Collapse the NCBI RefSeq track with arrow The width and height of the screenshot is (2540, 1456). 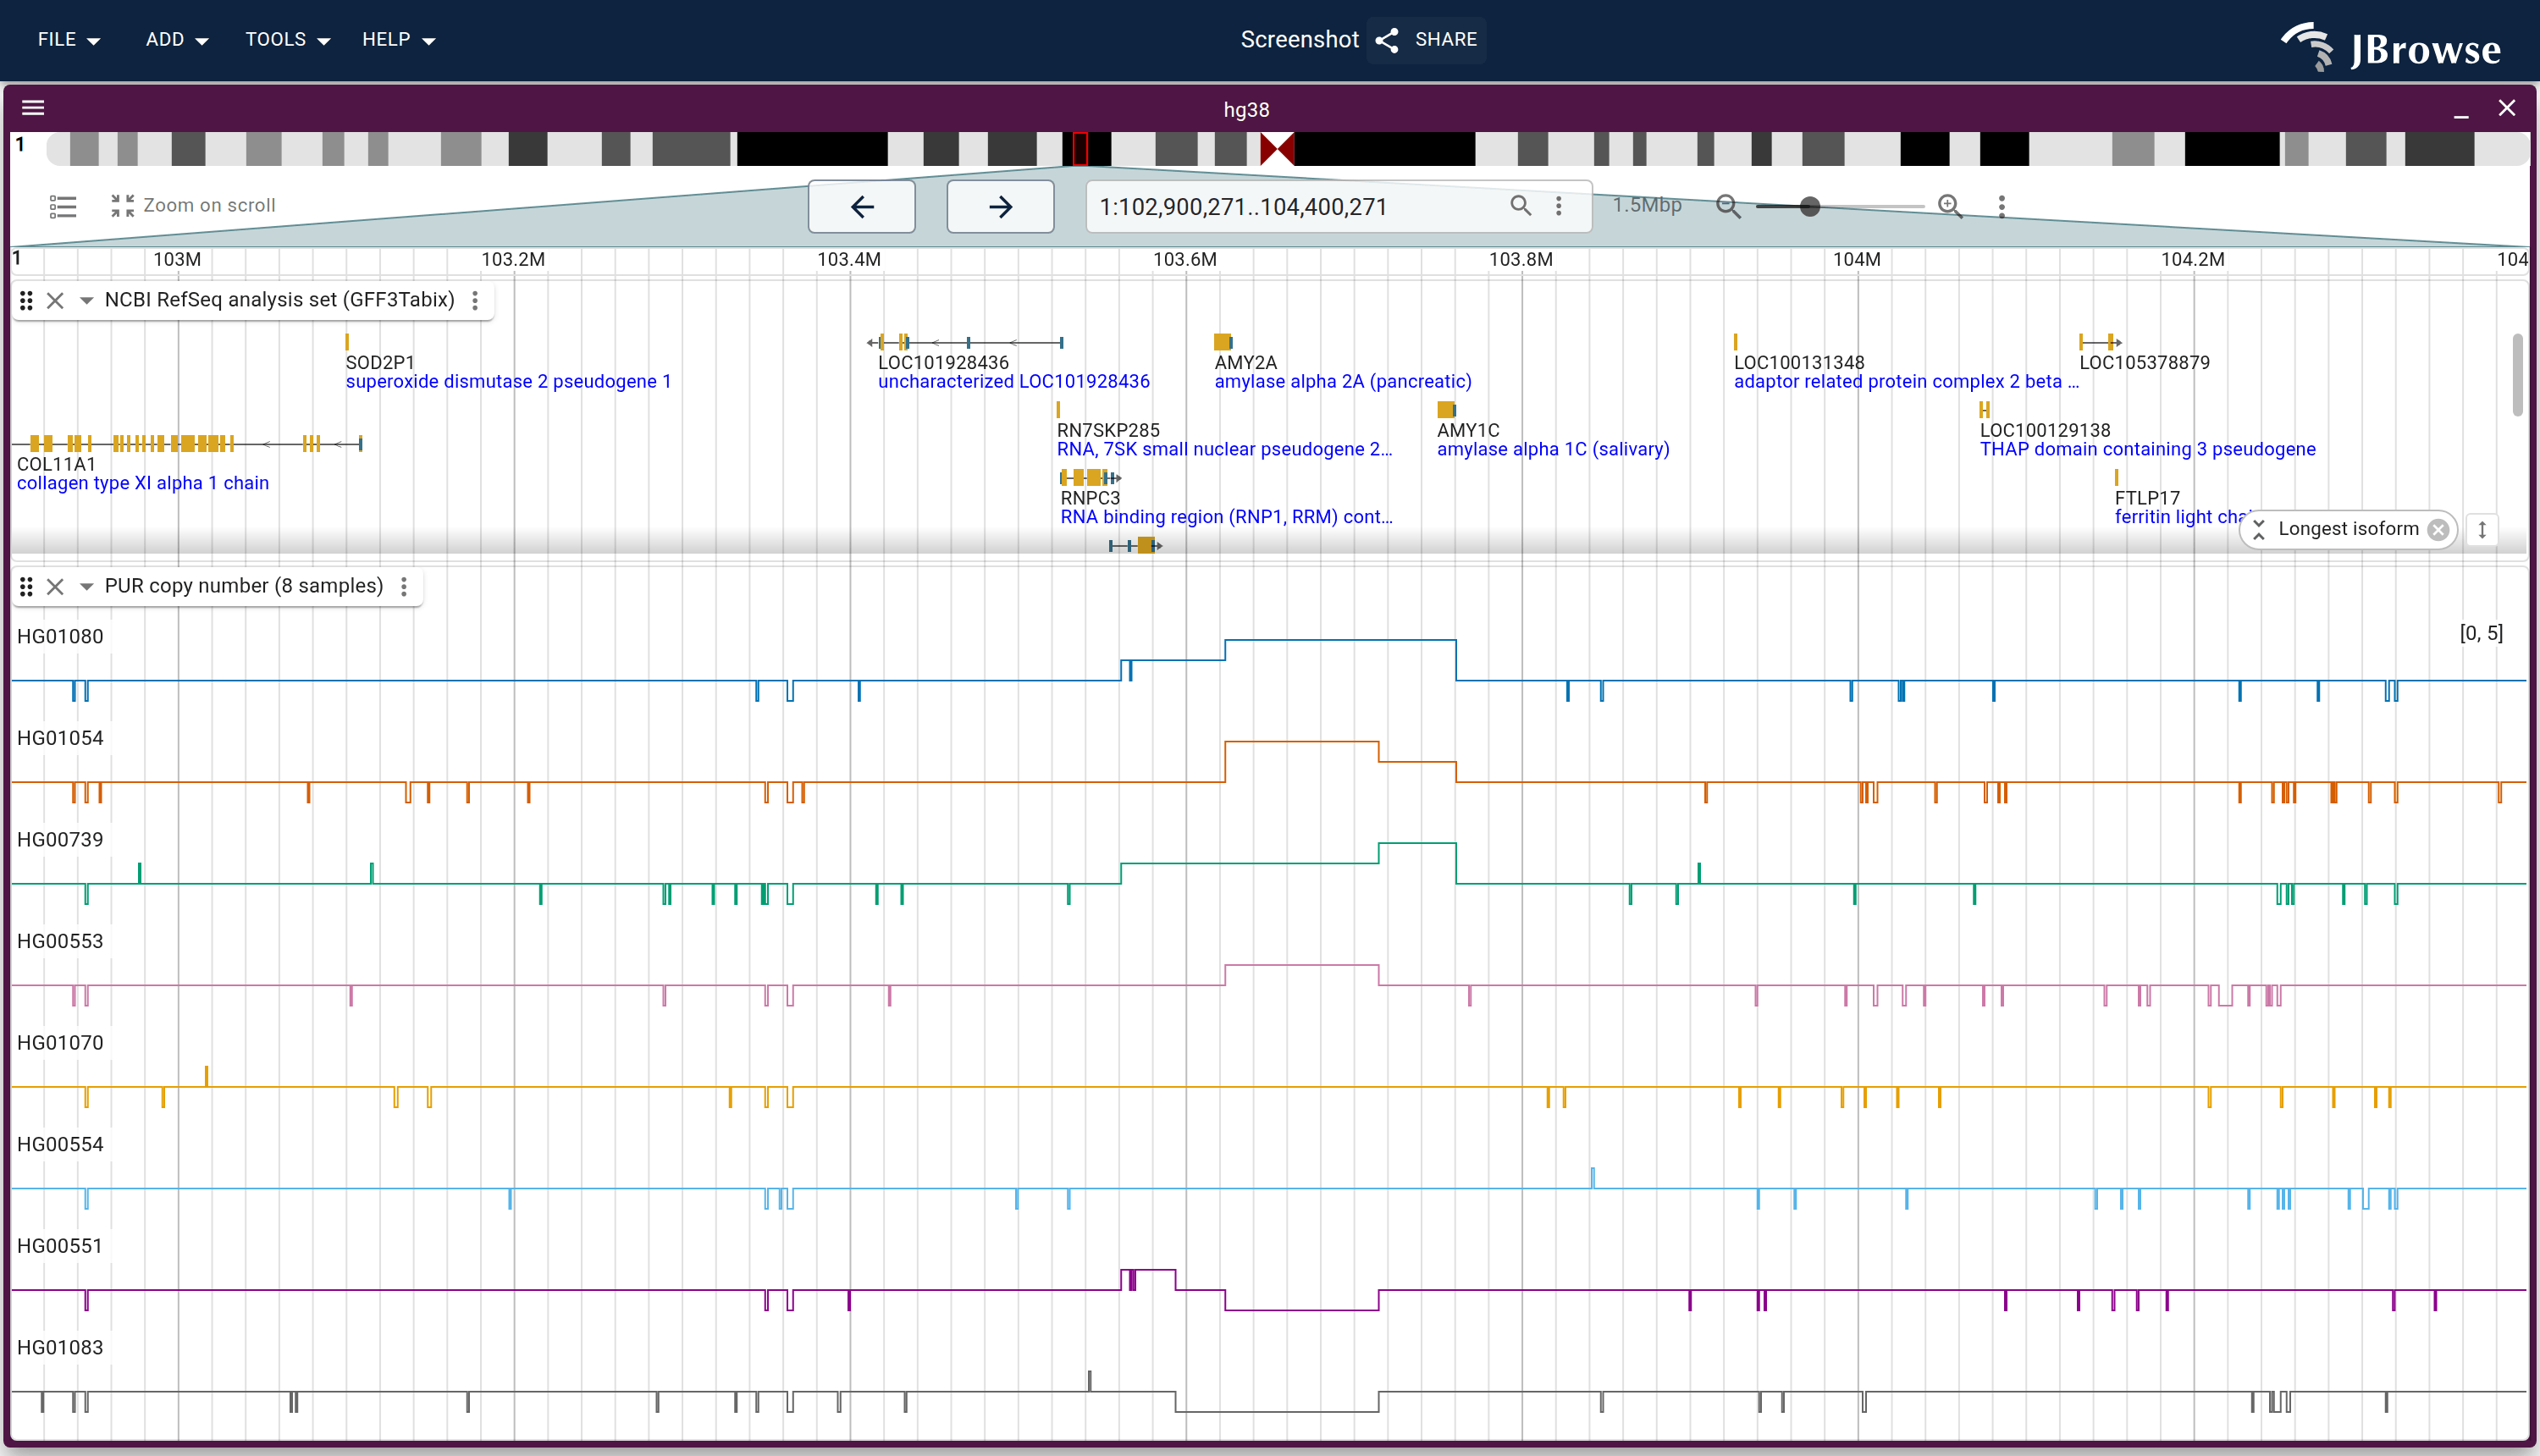point(86,300)
